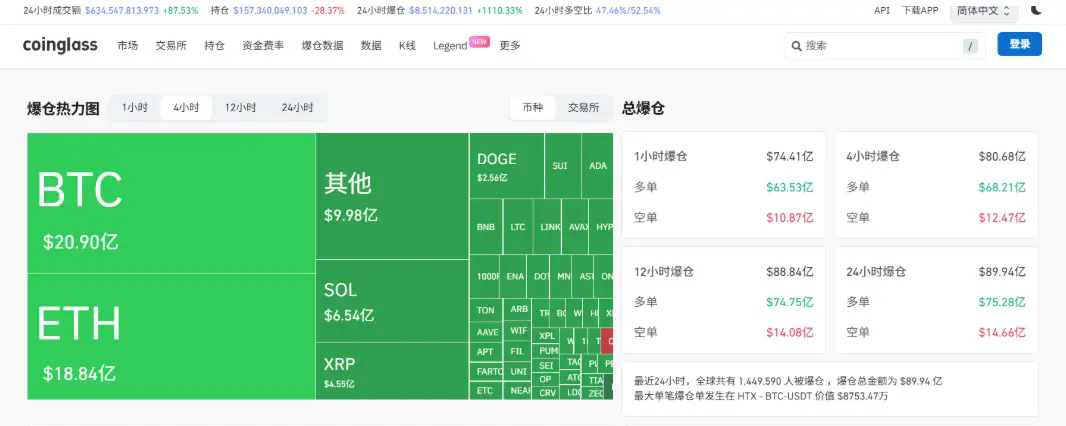Click the 登录 login button
The width and height of the screenshot is (1066, 426).
click(x=1019, y=44)
